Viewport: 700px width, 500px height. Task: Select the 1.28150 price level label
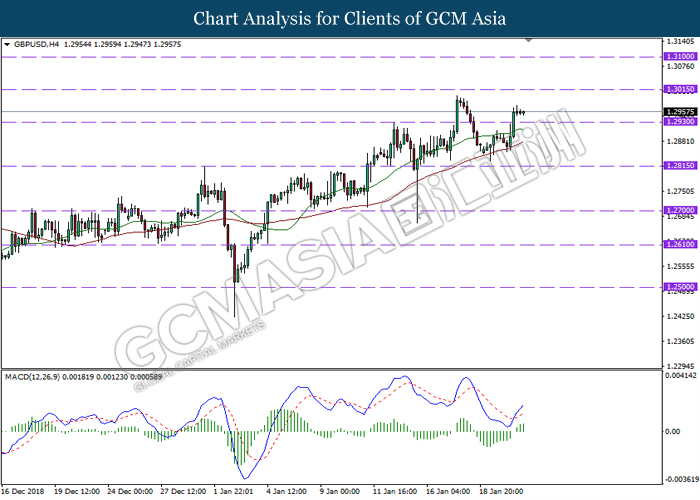680,165
